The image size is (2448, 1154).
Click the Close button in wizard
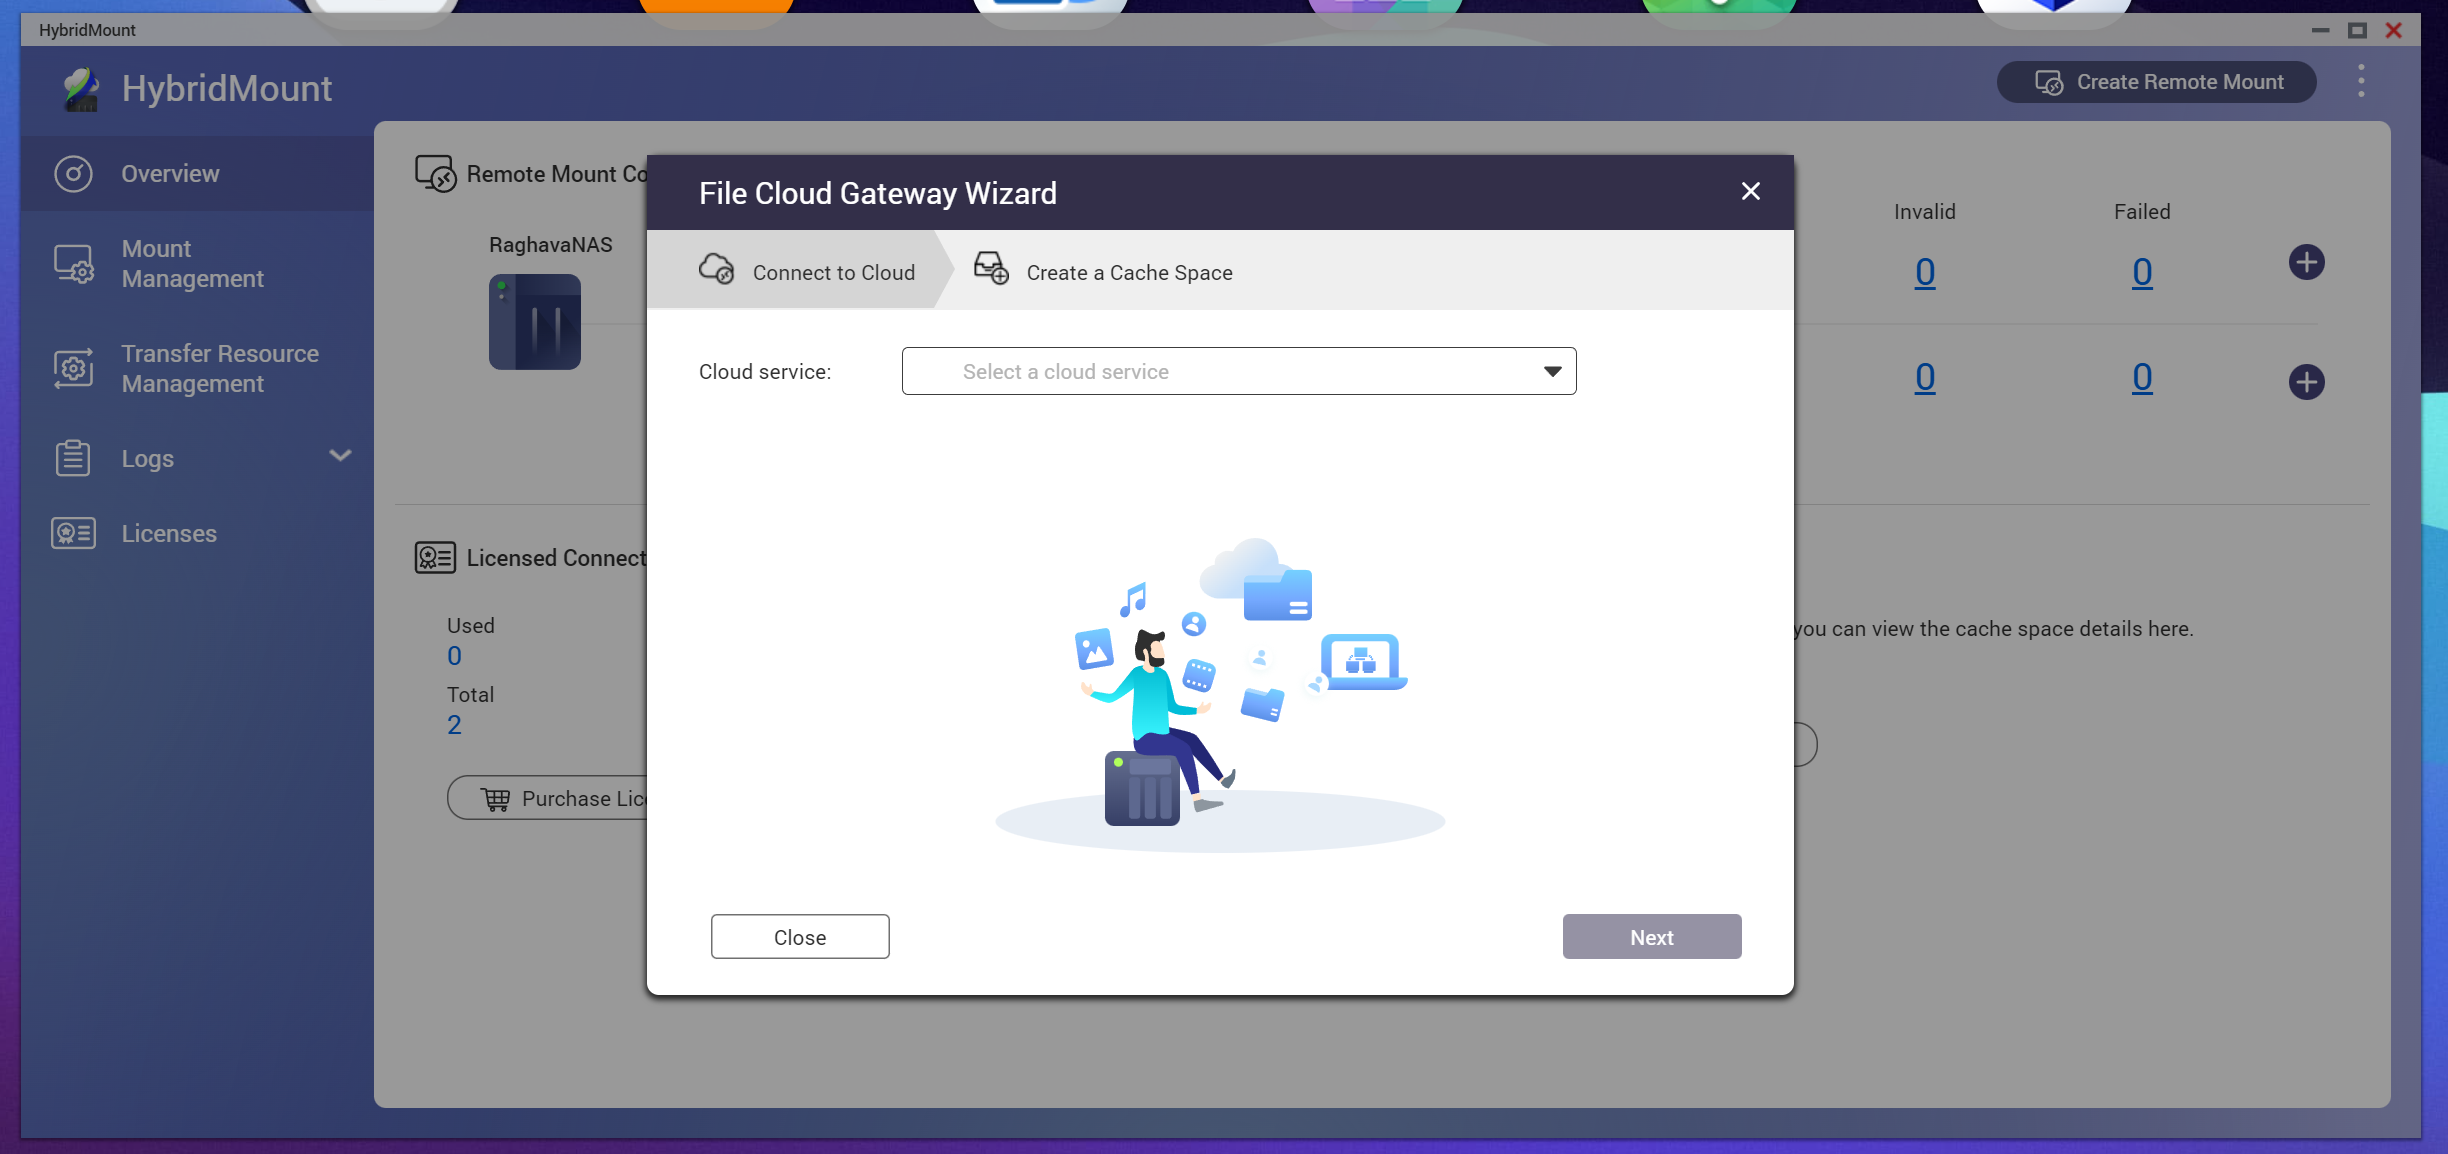[800, 937]
